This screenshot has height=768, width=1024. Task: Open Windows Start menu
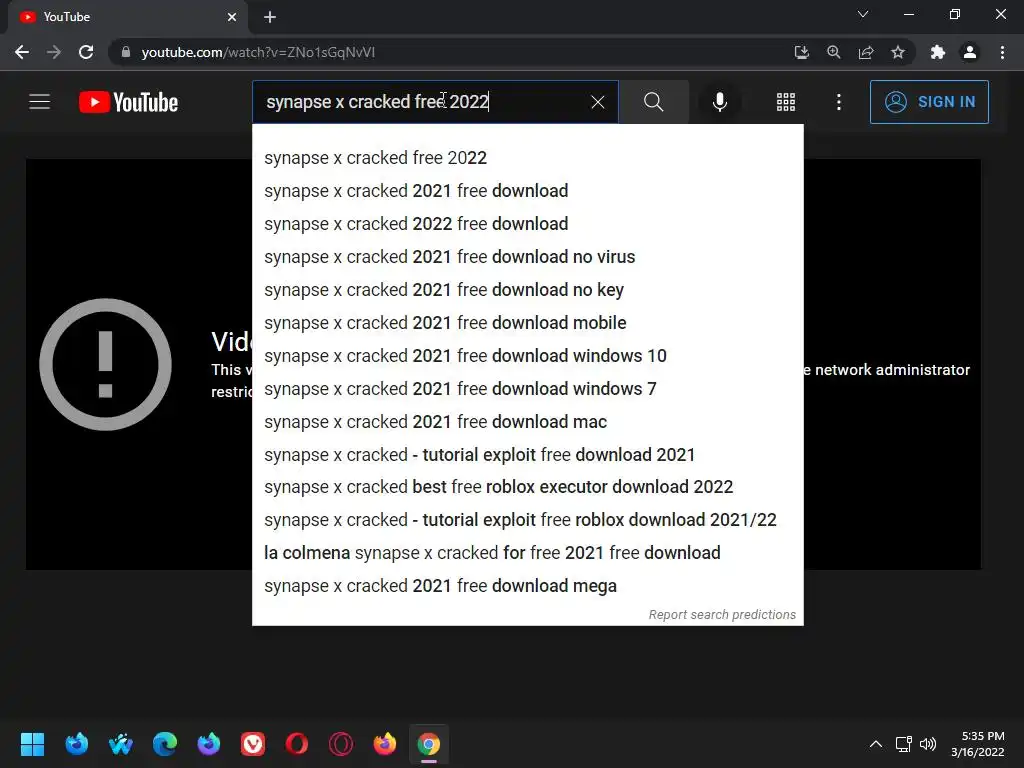(32, 744)
